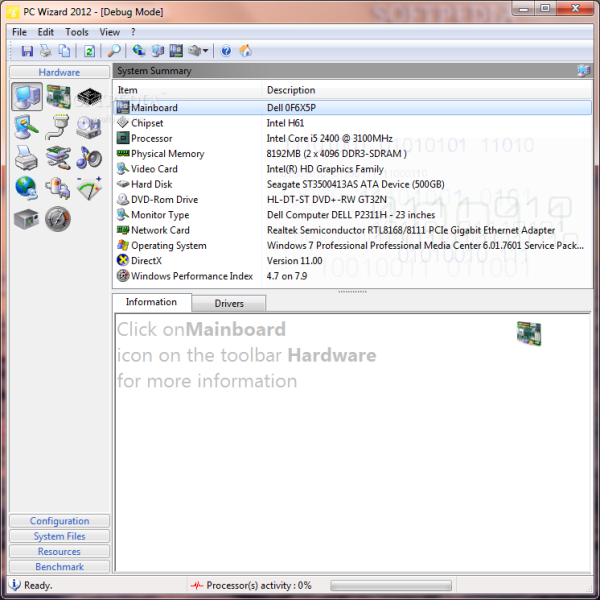Select the Network Card row
This screenshot has width=600, height=600.
[x=353, y=230]
